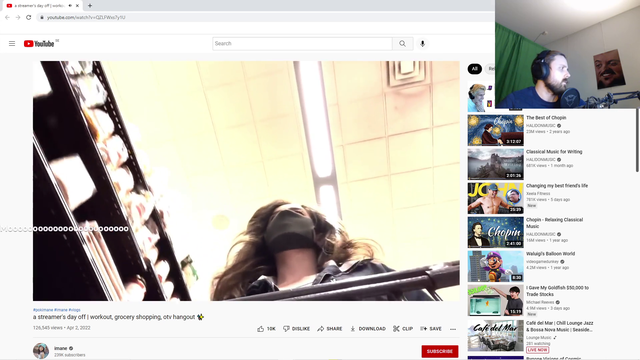Open the Michael Reeves channel name
The image size is (640, 360).
(x=540, y=302)
